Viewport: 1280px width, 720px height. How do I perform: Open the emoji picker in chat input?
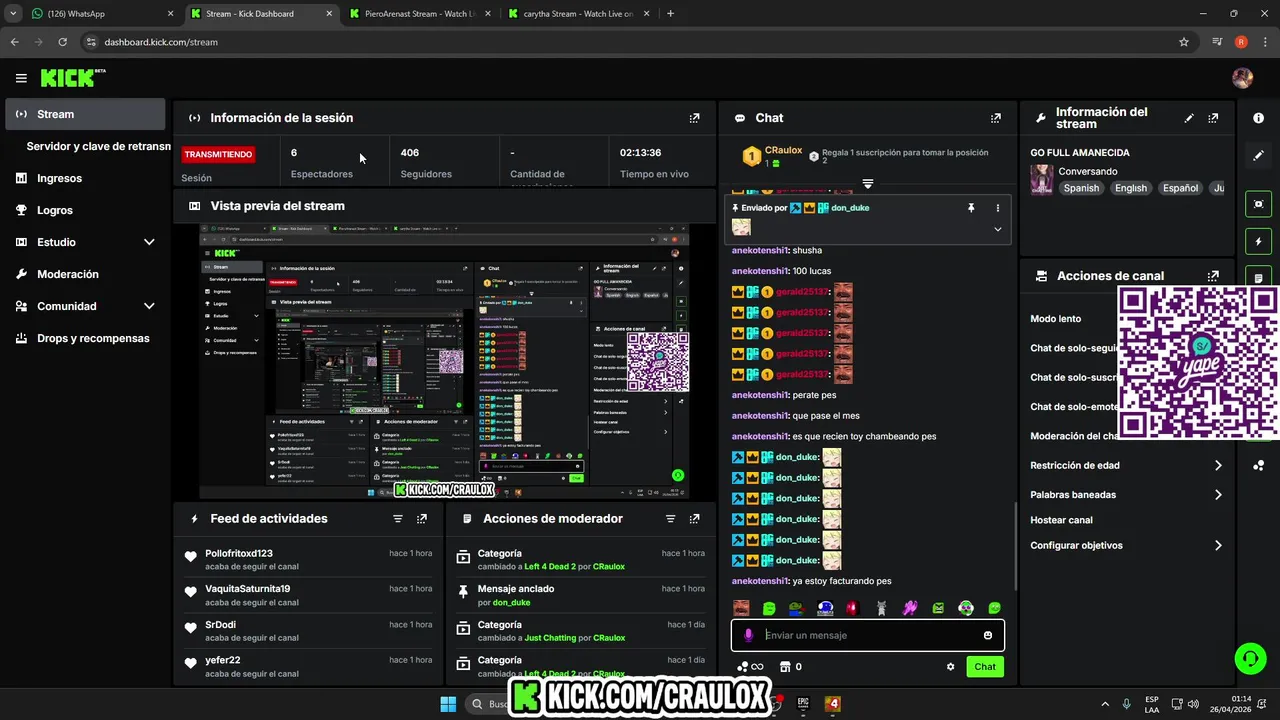[x=988, y=635]
